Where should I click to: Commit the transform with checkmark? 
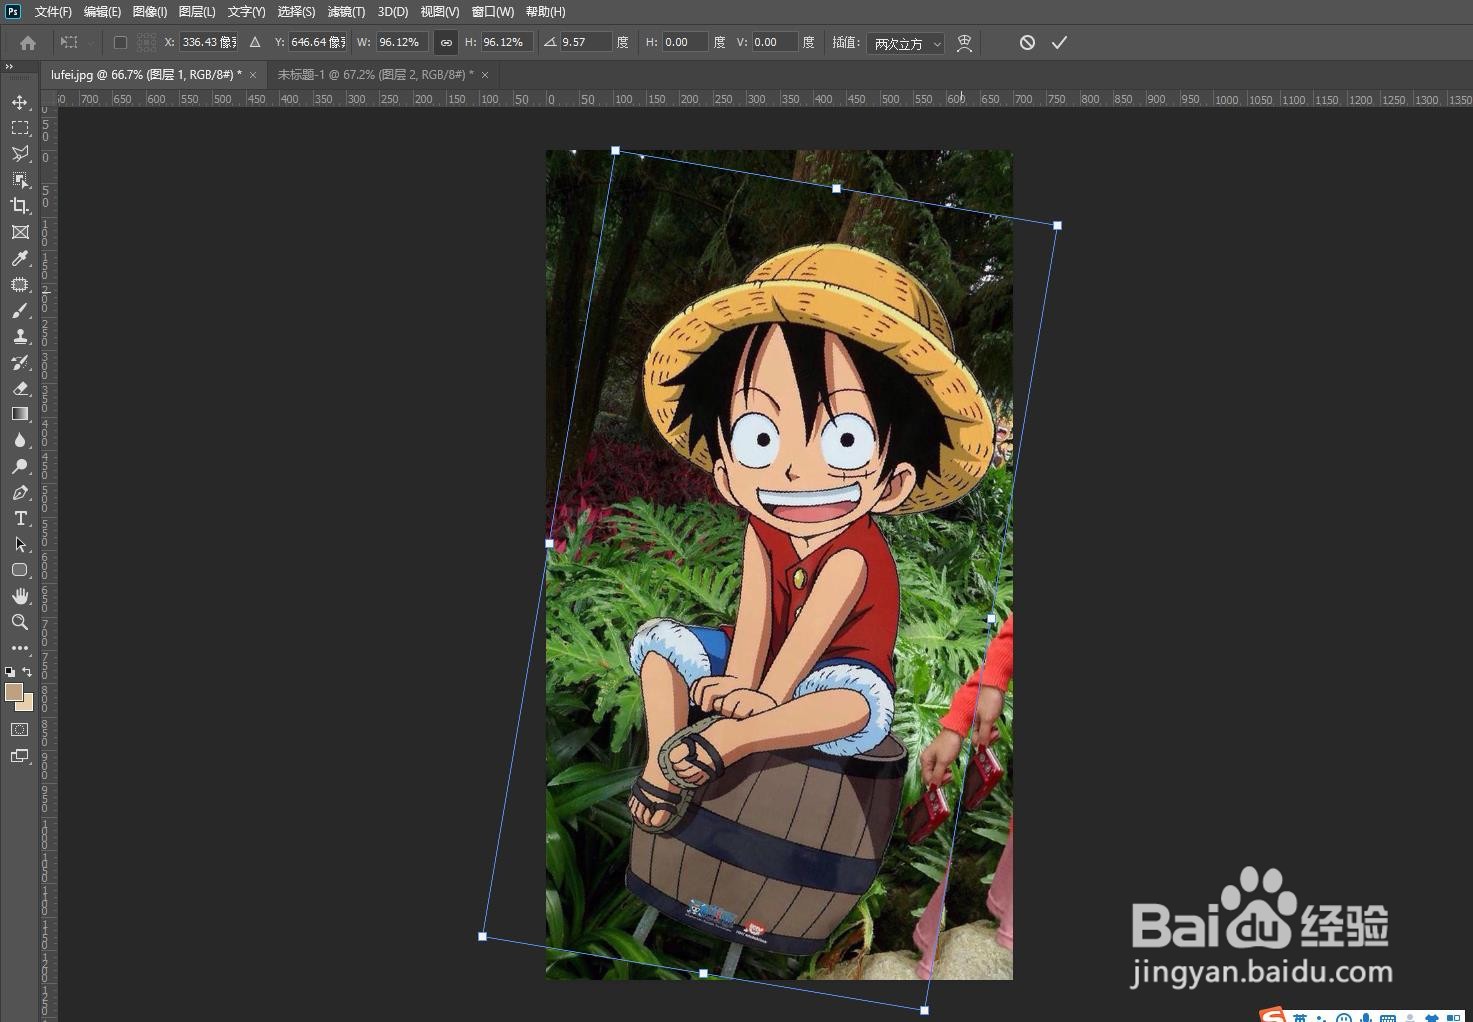[x=1059, y=42]
